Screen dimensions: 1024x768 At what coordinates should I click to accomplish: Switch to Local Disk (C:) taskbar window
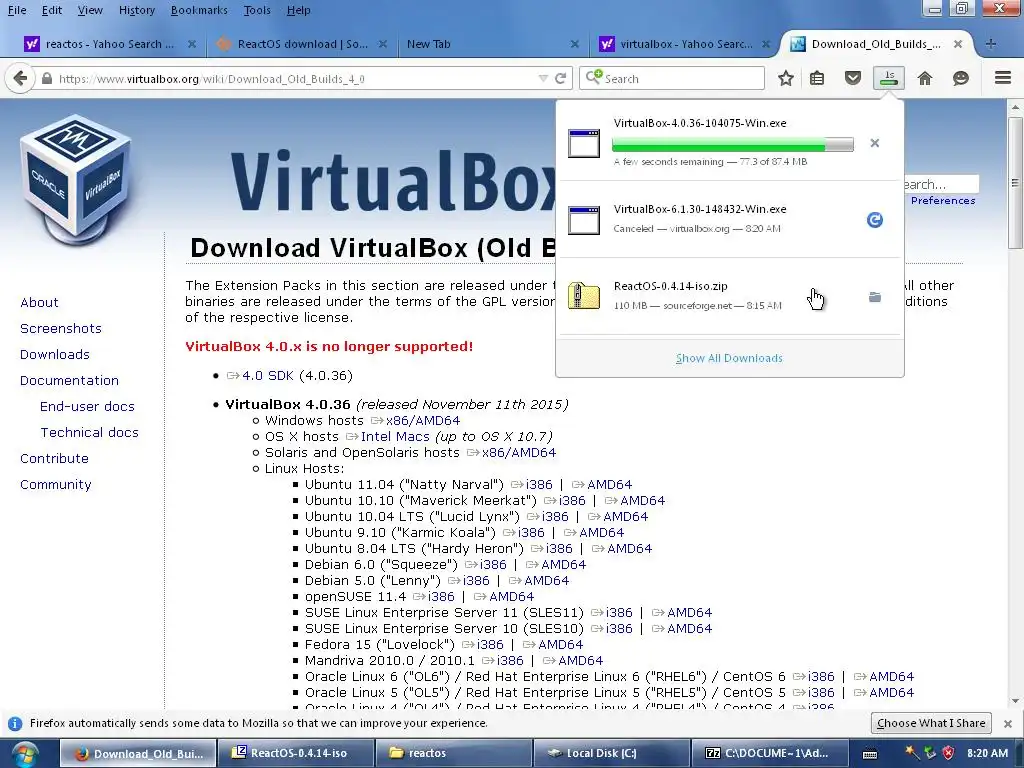(611, 754)
